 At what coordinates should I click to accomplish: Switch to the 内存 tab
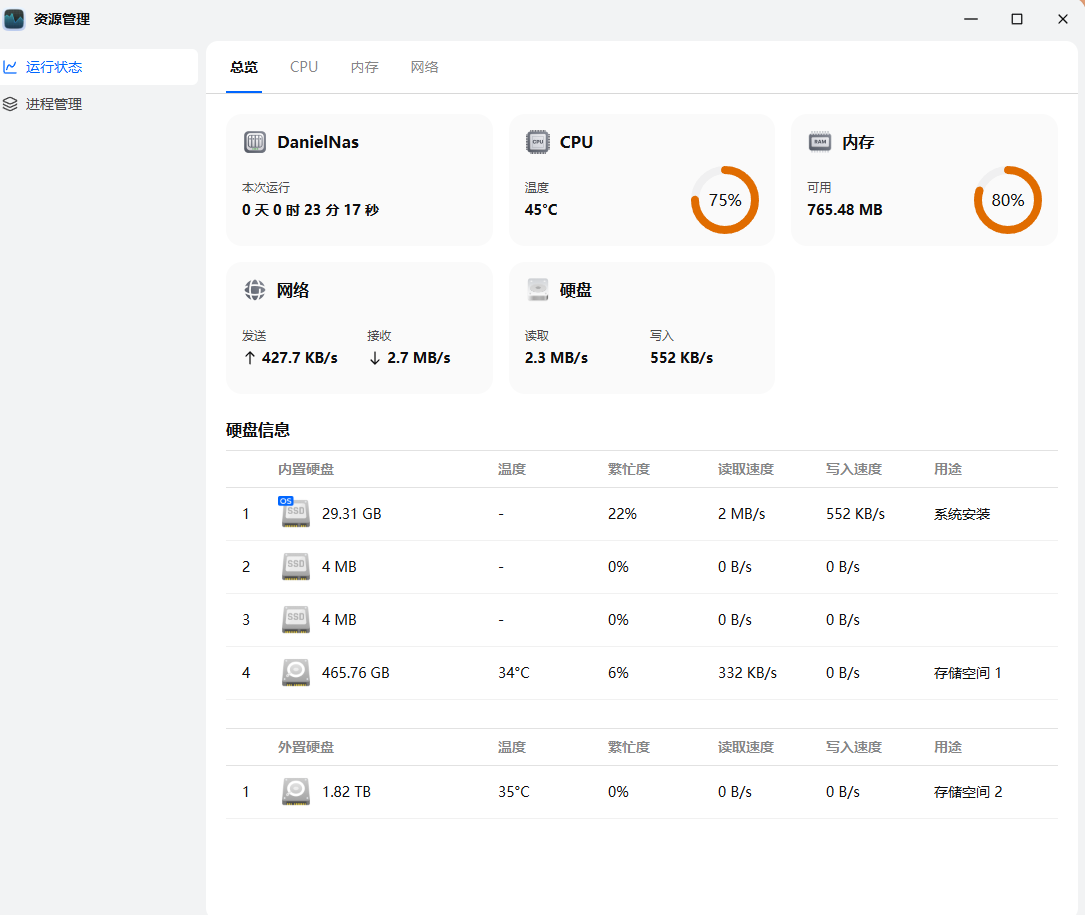pos(365,67)
